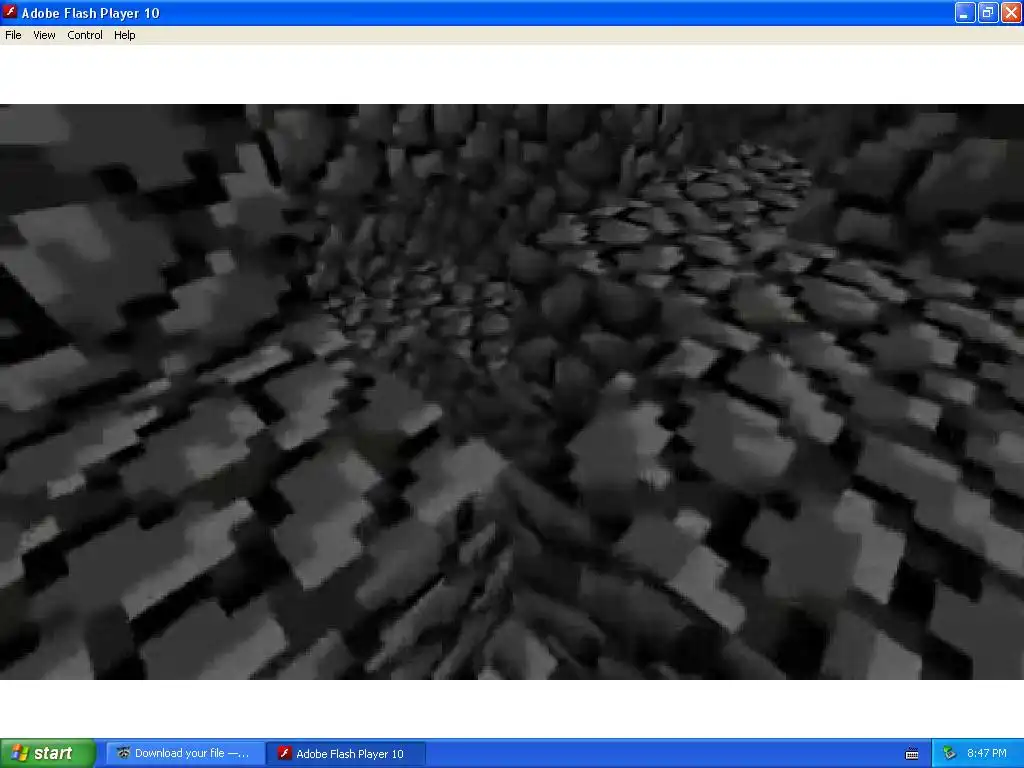Click the Adobe Flash Player 10 title text
Screen dimensions: 1024x768
point(90,13)
